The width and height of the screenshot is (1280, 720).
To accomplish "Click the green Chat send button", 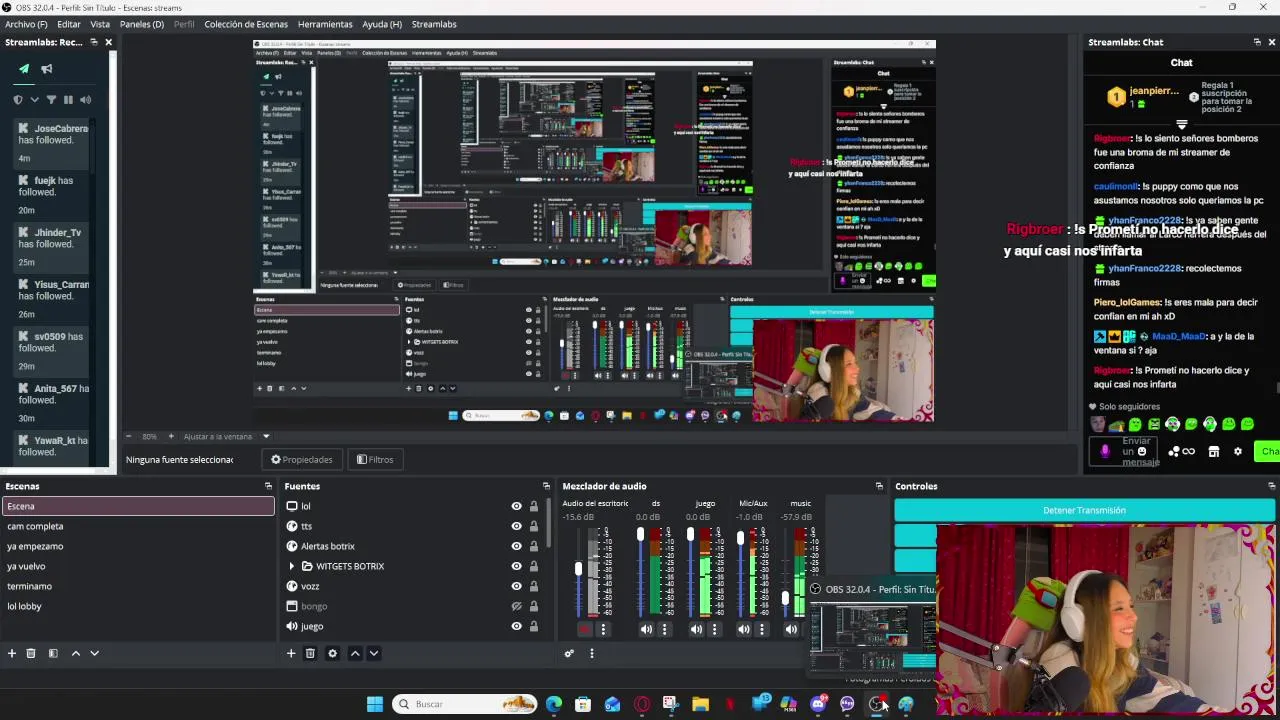I will 1268,452.
